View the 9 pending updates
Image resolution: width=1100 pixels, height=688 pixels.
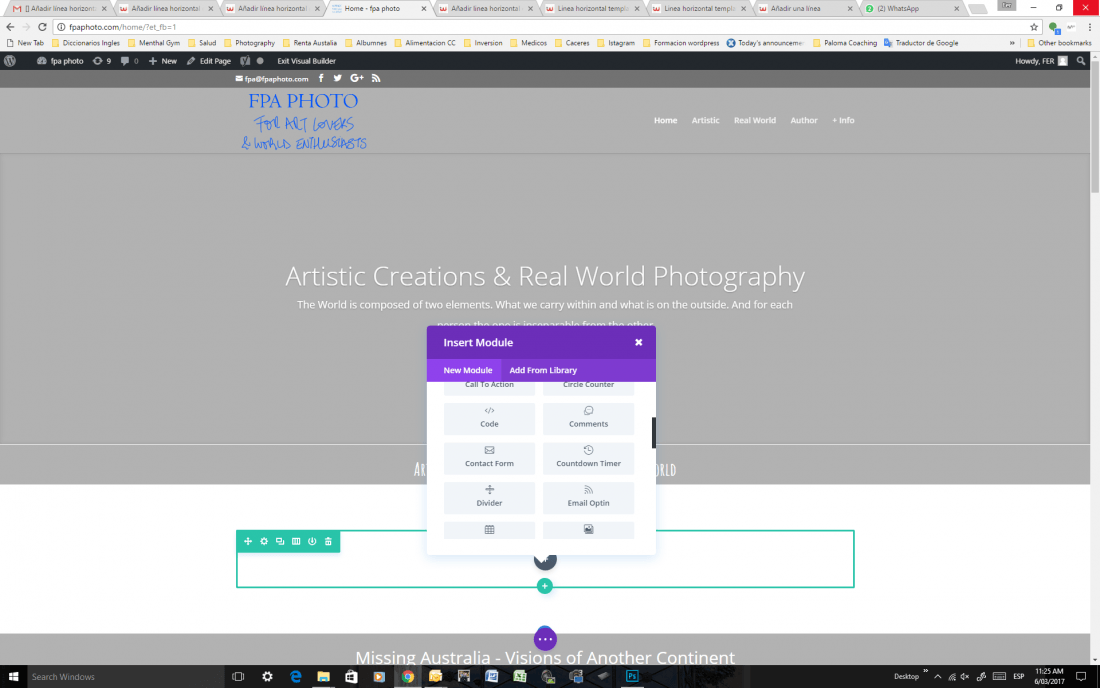[102, 61]
